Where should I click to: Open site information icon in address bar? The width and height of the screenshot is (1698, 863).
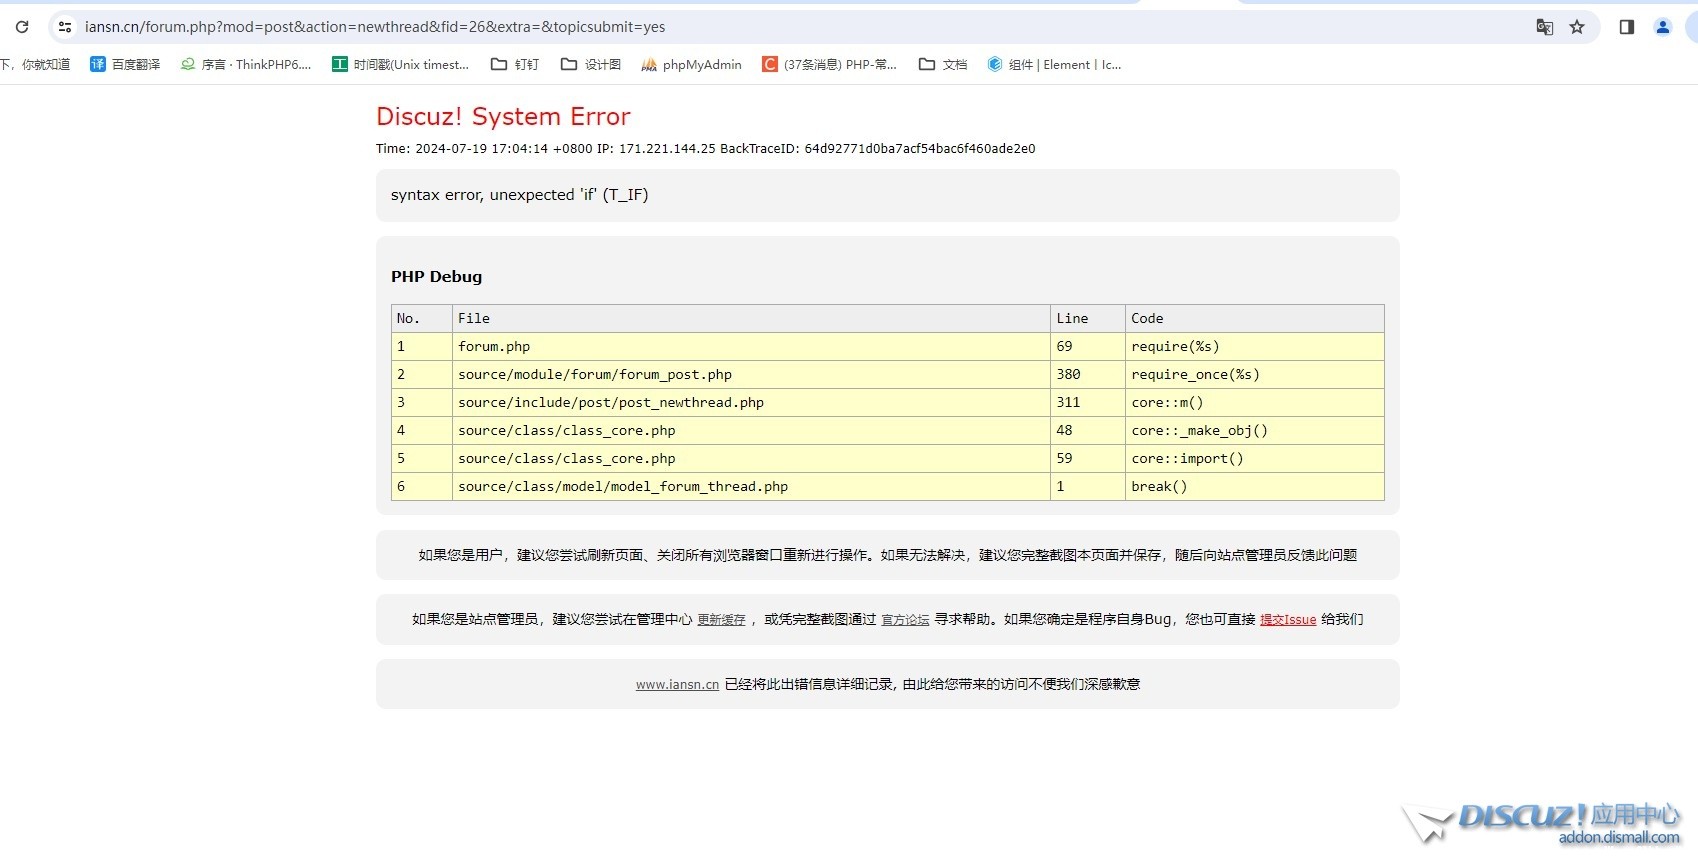pos(65,27)
